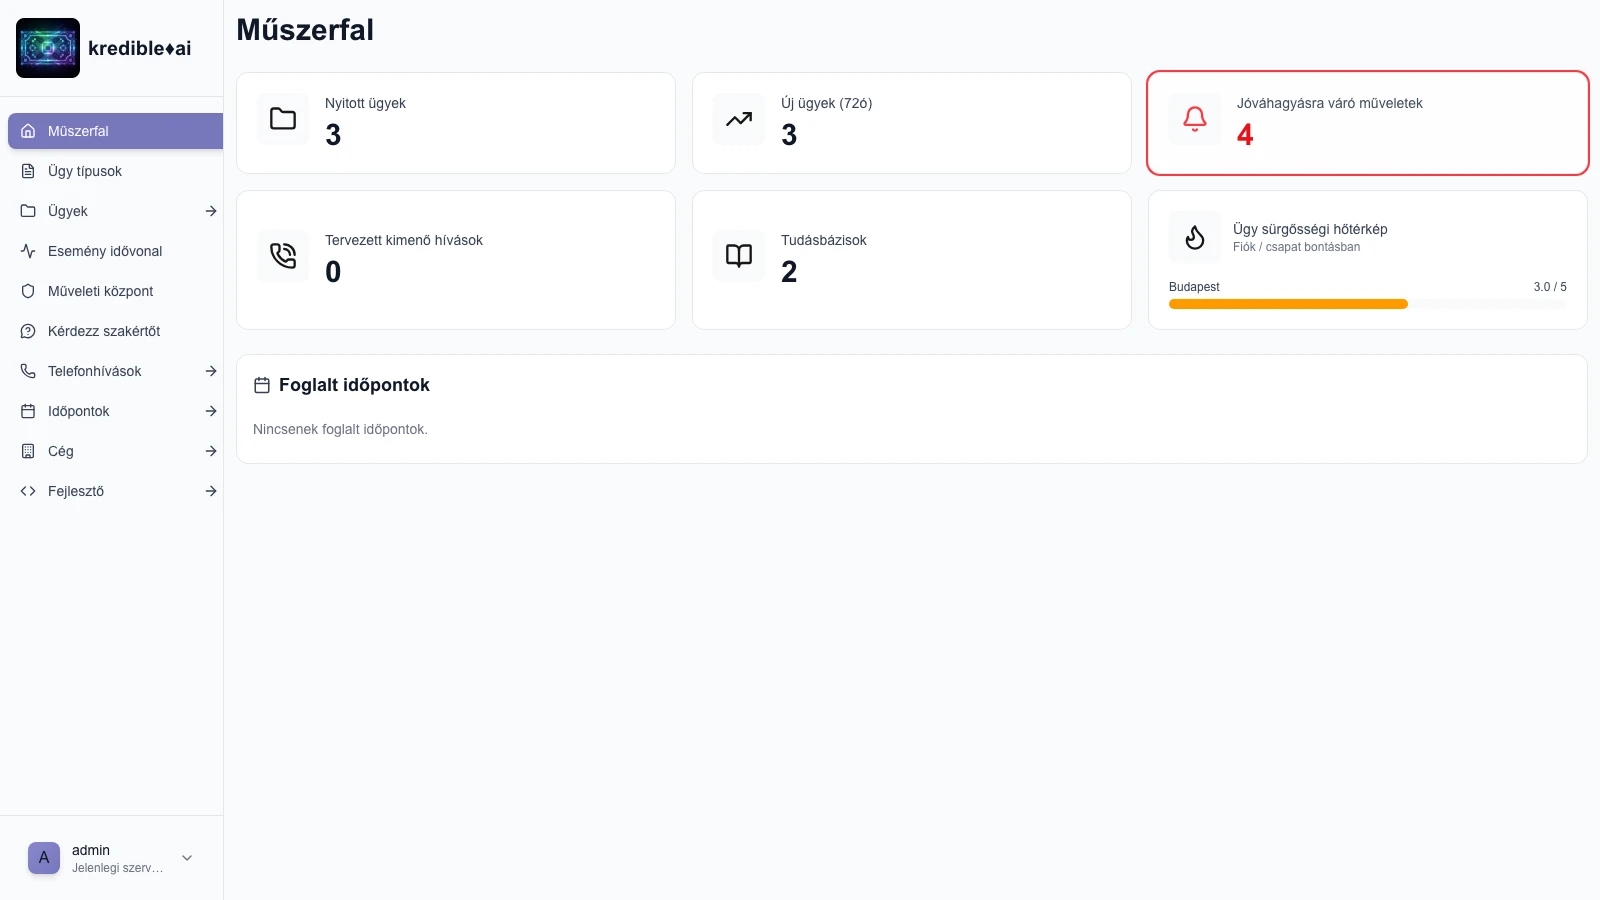The image size is (1600, 900).
Task: Go to Esemény idővonal page
Action: coord(105,251)
